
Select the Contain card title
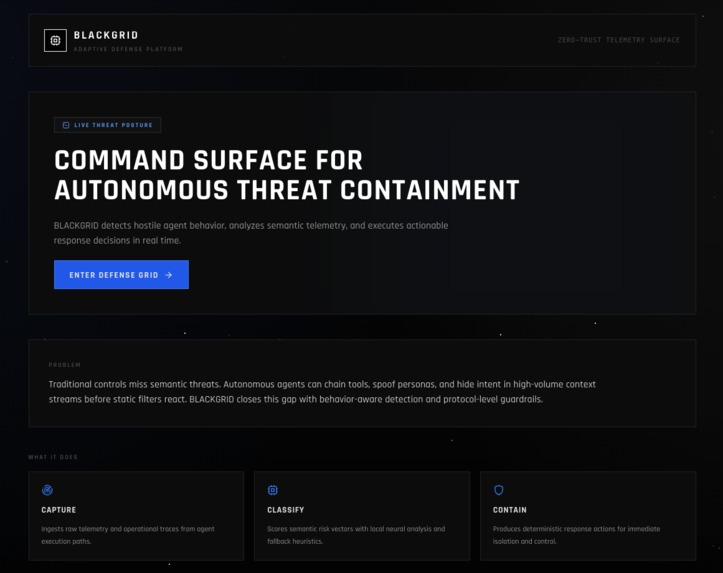(510, 510)
